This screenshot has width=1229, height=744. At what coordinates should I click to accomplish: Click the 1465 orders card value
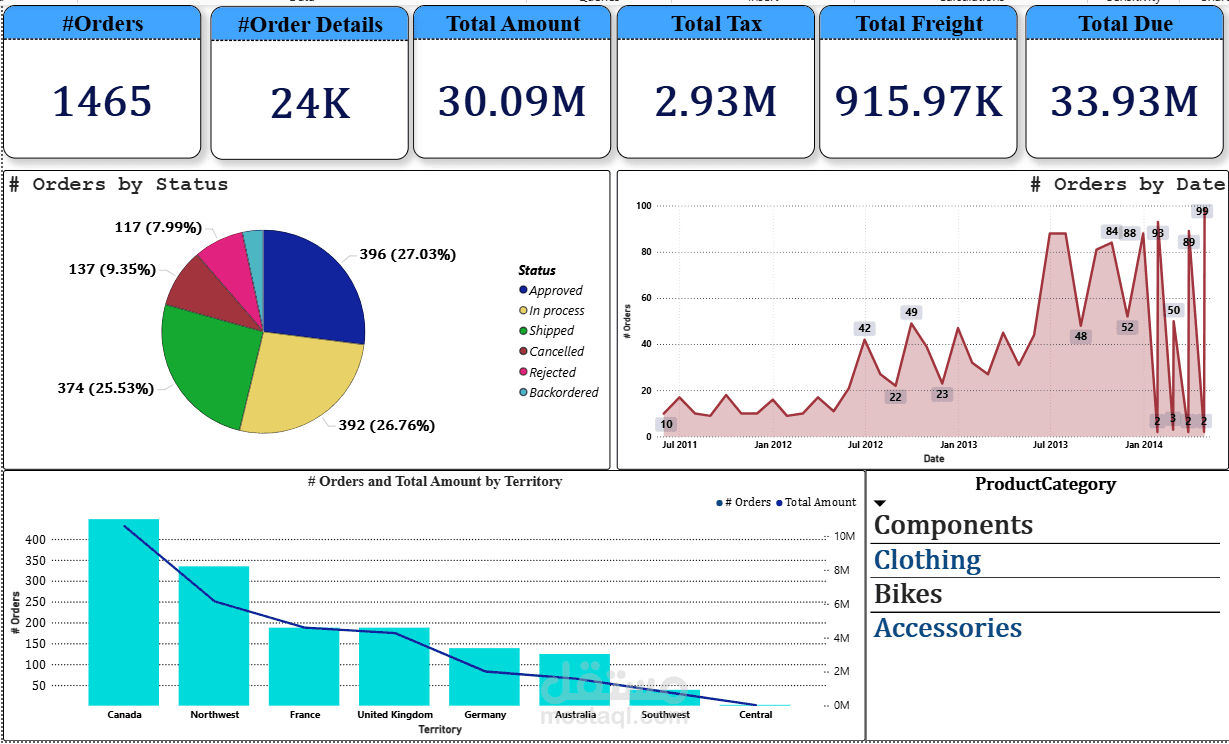[x=102, y=101]
